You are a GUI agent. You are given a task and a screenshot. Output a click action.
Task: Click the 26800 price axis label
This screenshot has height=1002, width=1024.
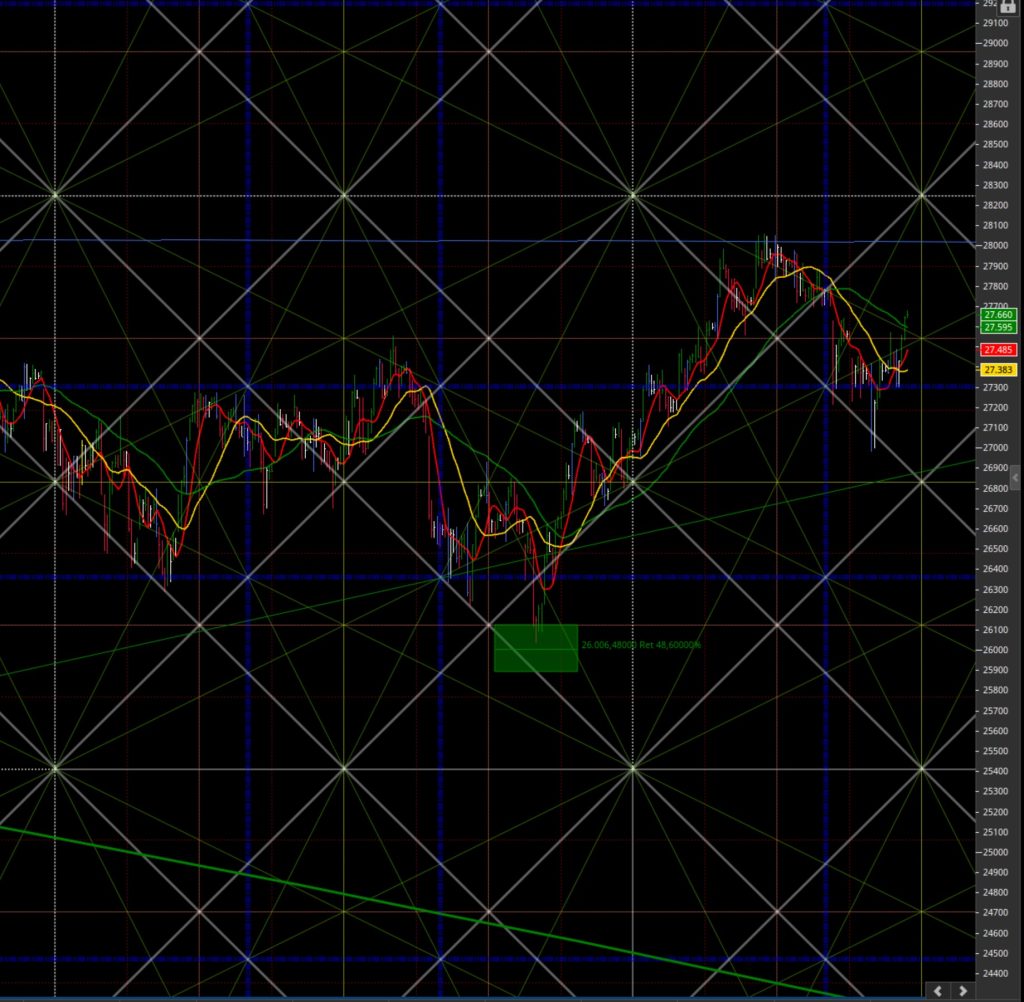[995, 488]
